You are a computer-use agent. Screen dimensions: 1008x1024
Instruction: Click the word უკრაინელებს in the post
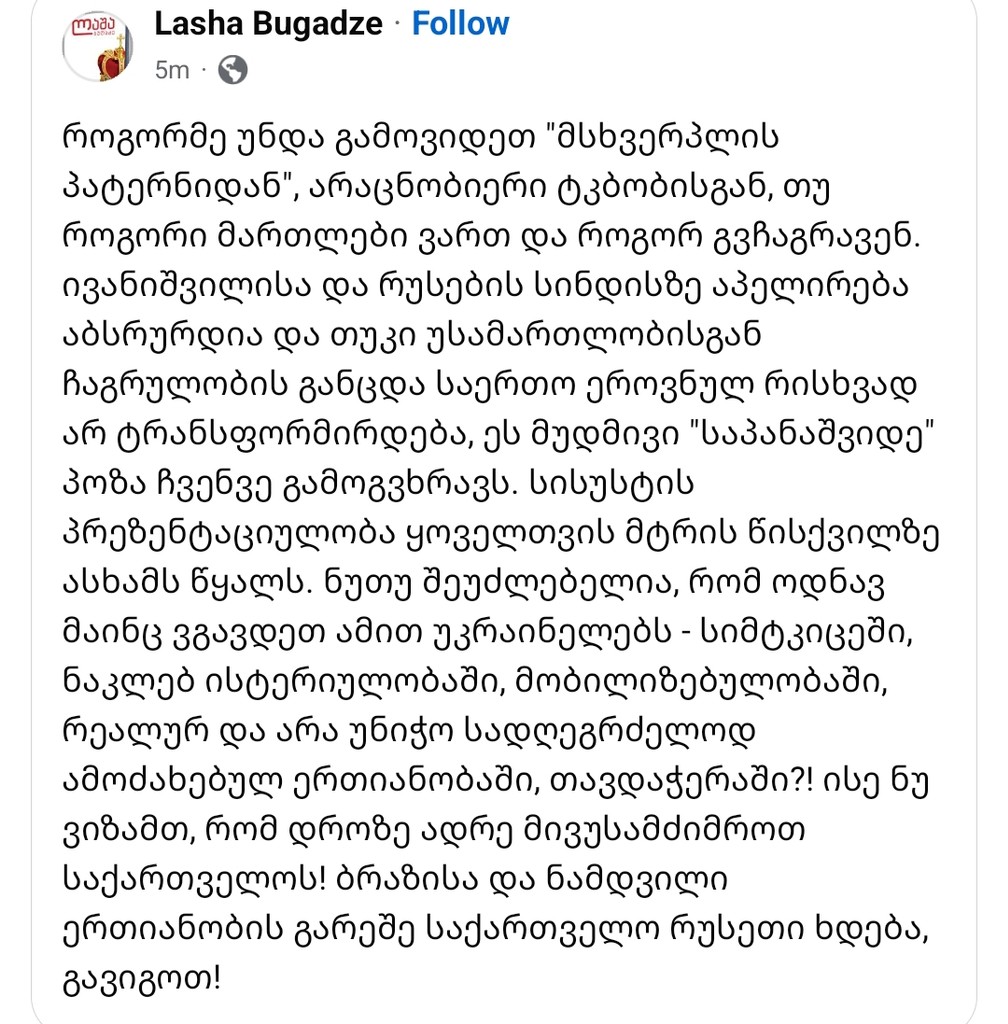tap(551, 633)
